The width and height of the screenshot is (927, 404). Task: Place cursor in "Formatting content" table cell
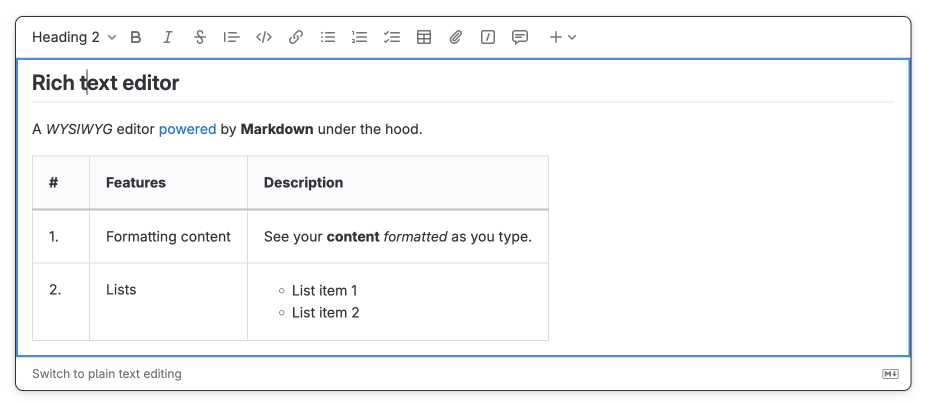point(168,237)
